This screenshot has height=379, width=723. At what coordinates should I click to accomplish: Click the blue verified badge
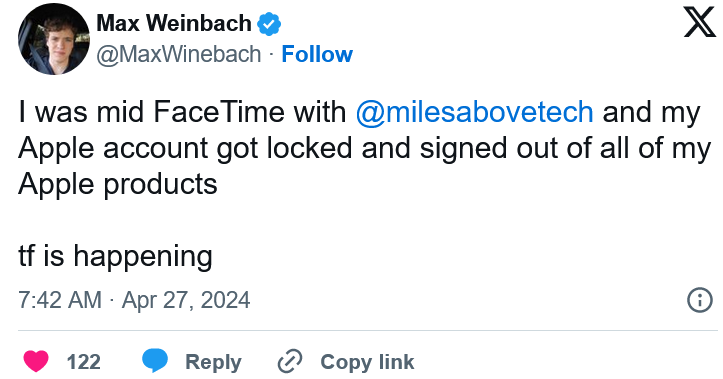(x=269, y=24)
